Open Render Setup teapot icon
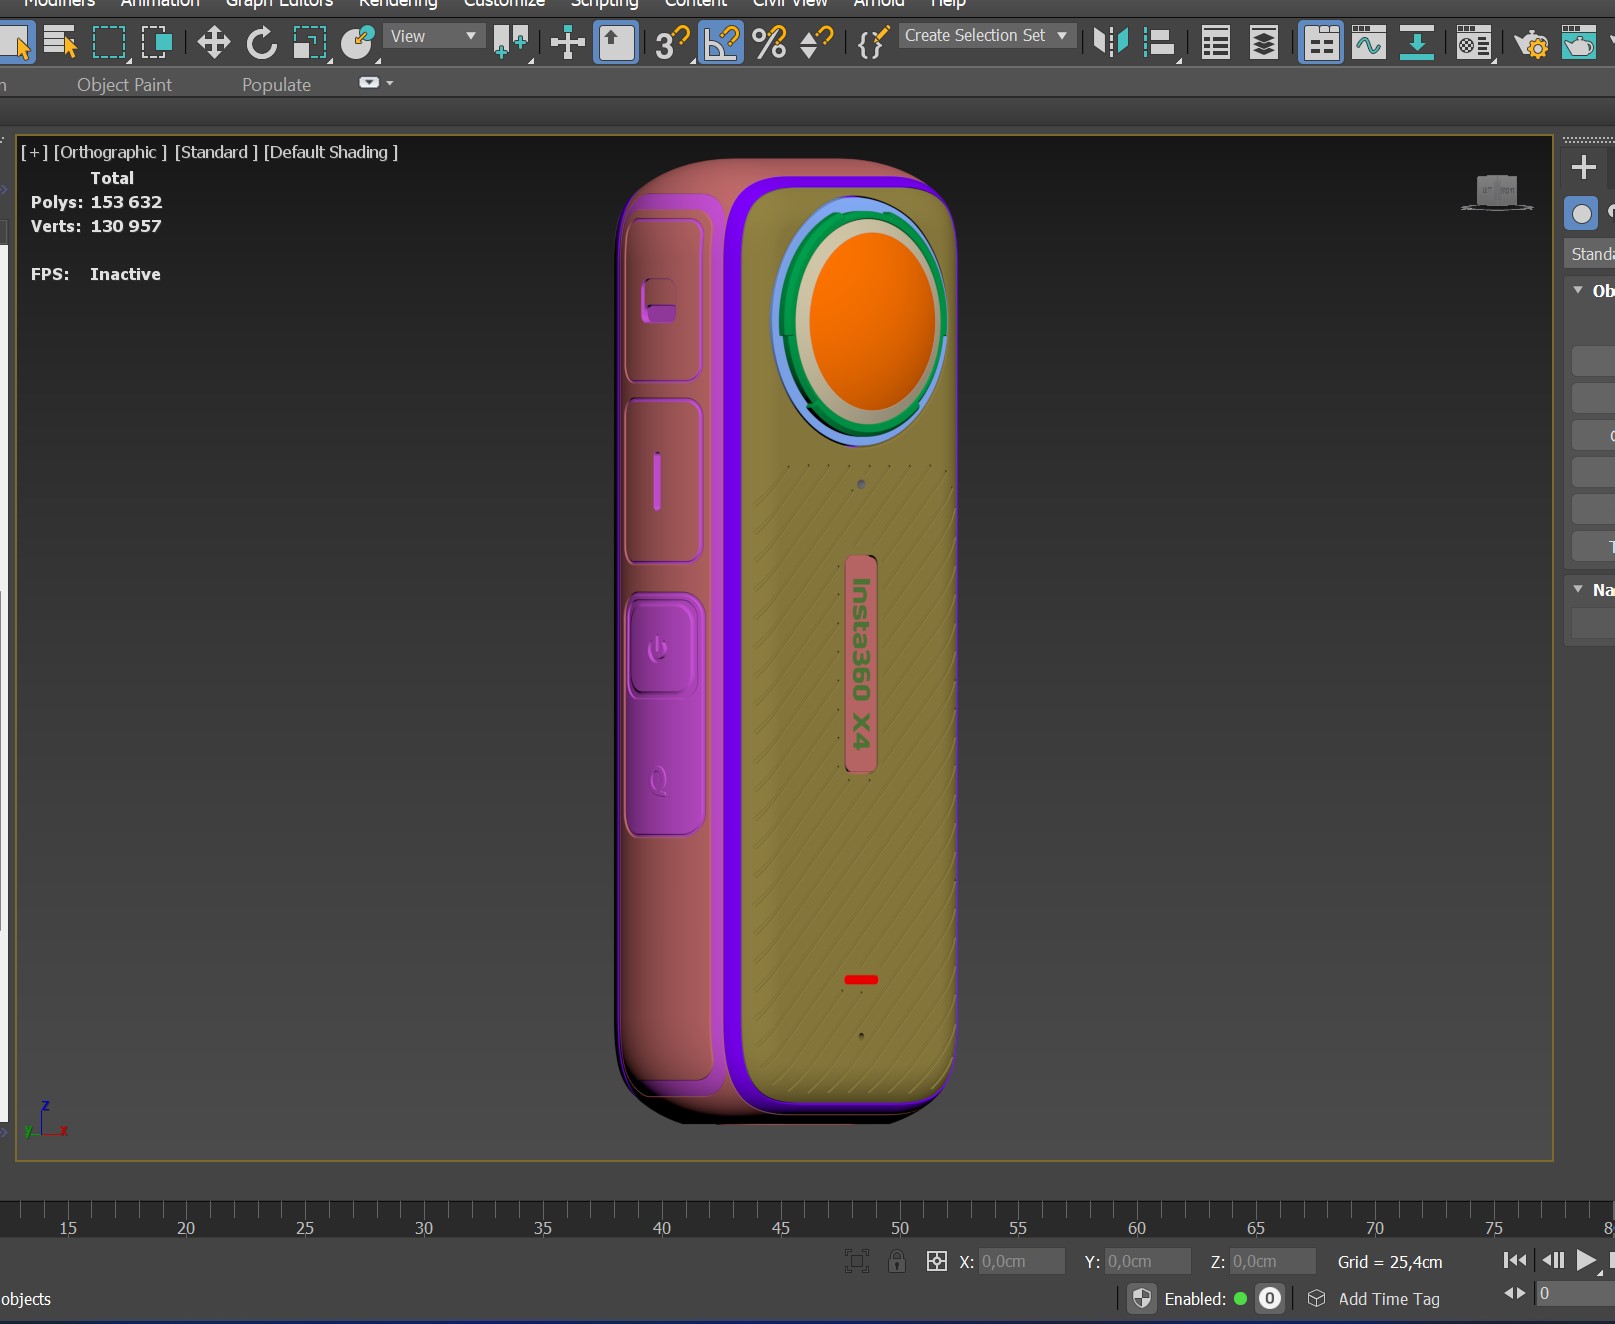Image resolution: width=1615 pixels, height=1324 pixels. click(x=1530, y=43)
